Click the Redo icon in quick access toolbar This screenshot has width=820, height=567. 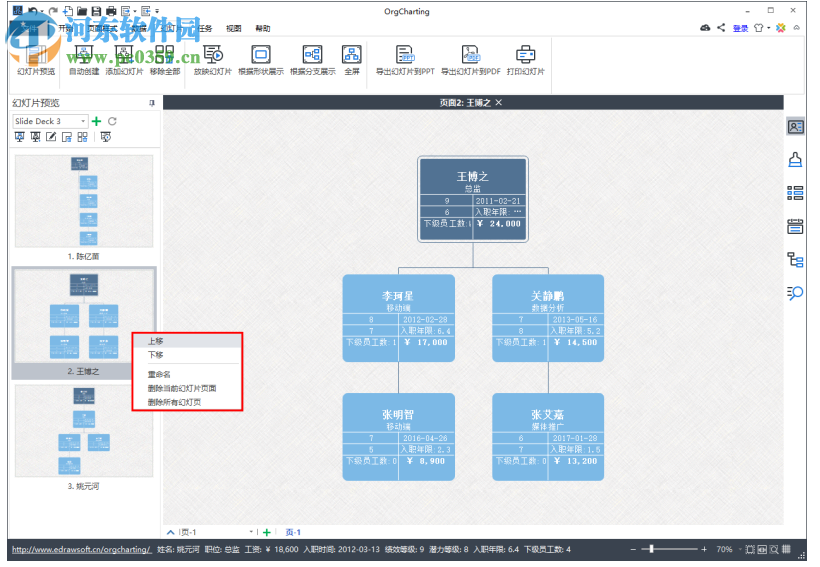pos(53,10)
